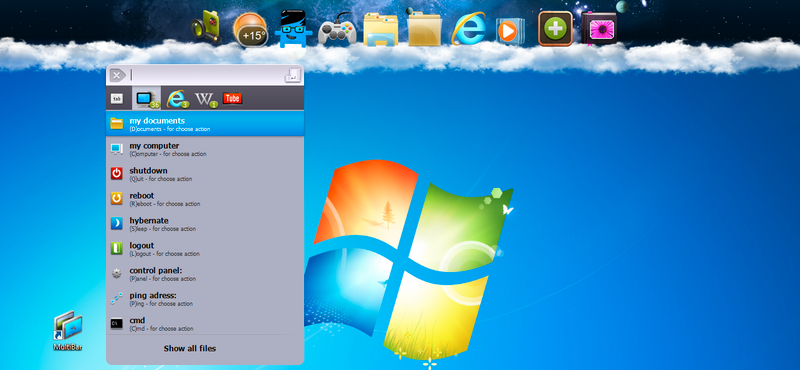
Task: Launch Internet Explorer from the dock
Action: click(468, 29)
